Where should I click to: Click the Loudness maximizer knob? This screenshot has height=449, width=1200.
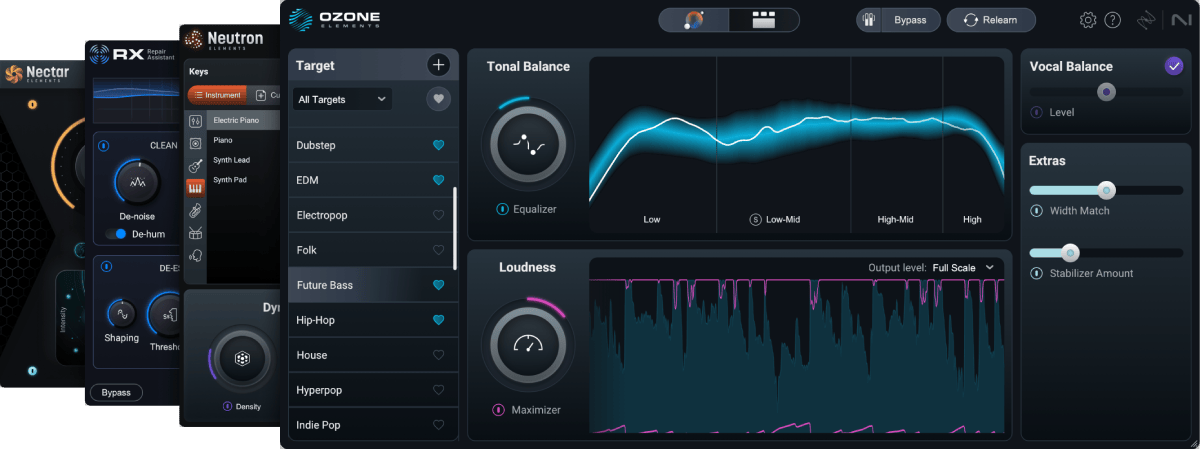click(x=527, y=344)
